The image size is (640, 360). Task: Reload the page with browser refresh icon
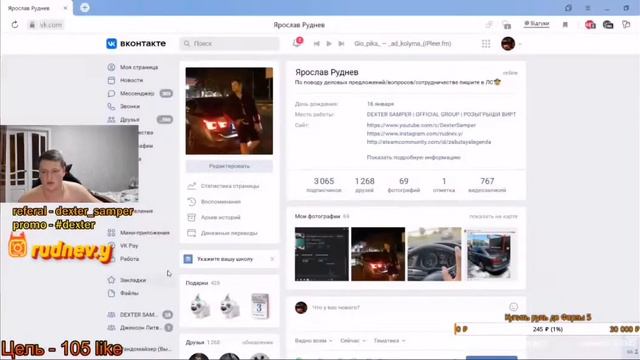[x=15, y=25]
